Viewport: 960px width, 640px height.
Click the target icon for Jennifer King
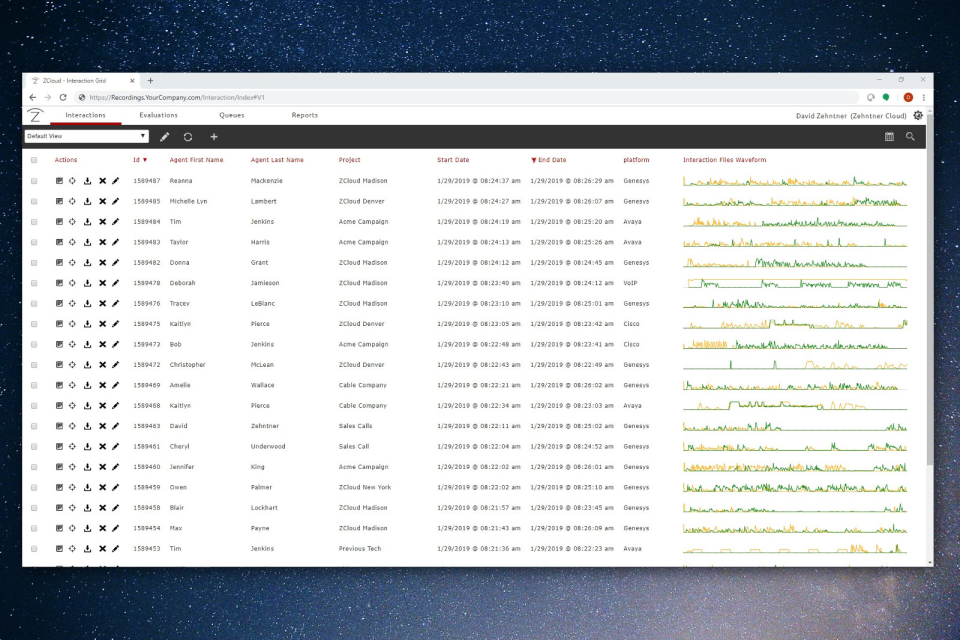tap(72, 467)
